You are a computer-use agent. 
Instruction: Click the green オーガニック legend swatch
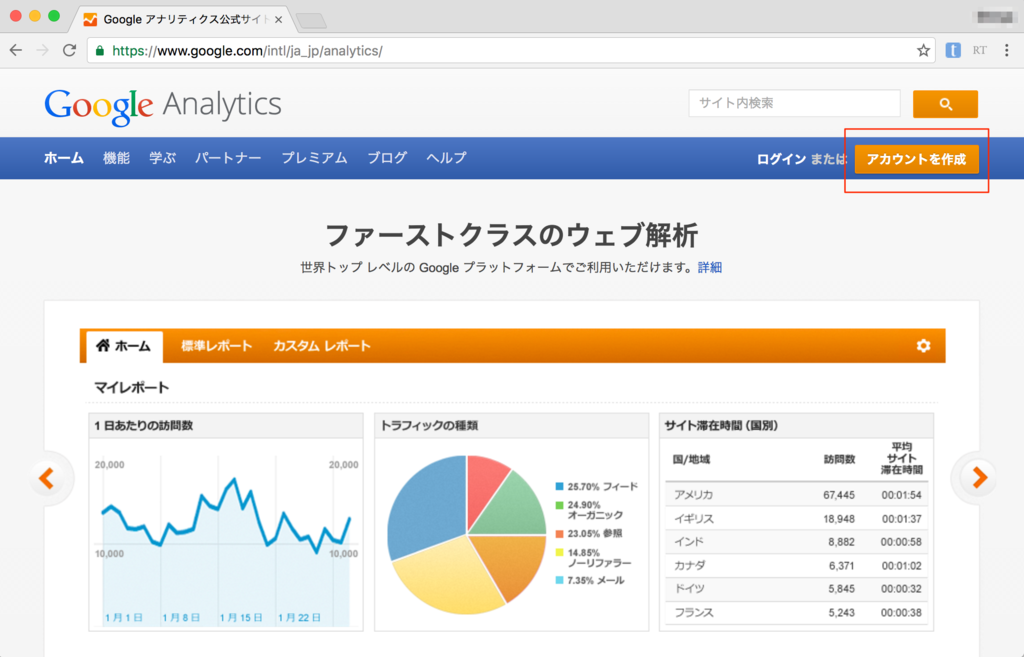(x=559, y=505)
